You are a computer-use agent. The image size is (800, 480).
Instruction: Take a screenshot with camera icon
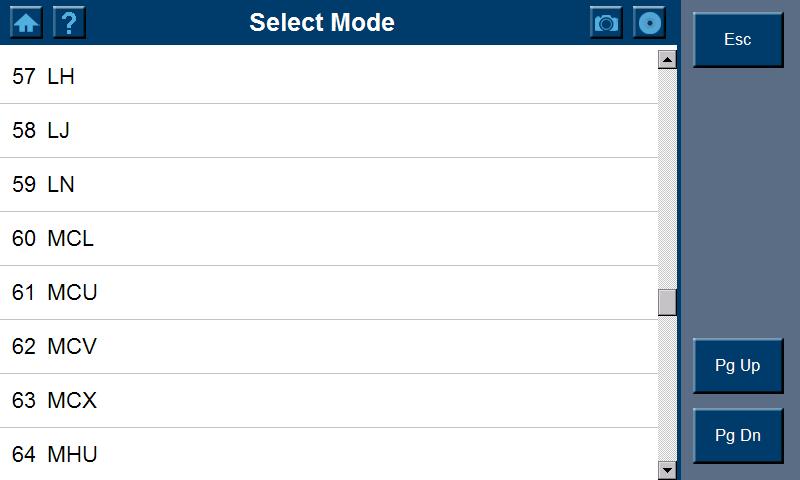[x=606, y=22]
